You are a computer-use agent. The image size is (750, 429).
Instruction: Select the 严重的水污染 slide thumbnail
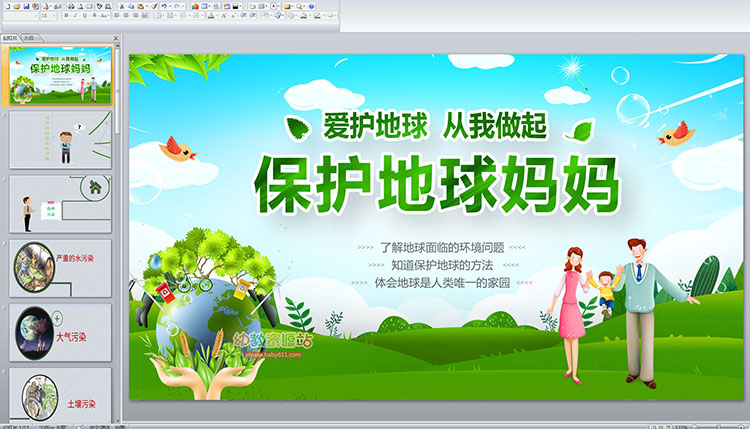(x=60, y=268)
